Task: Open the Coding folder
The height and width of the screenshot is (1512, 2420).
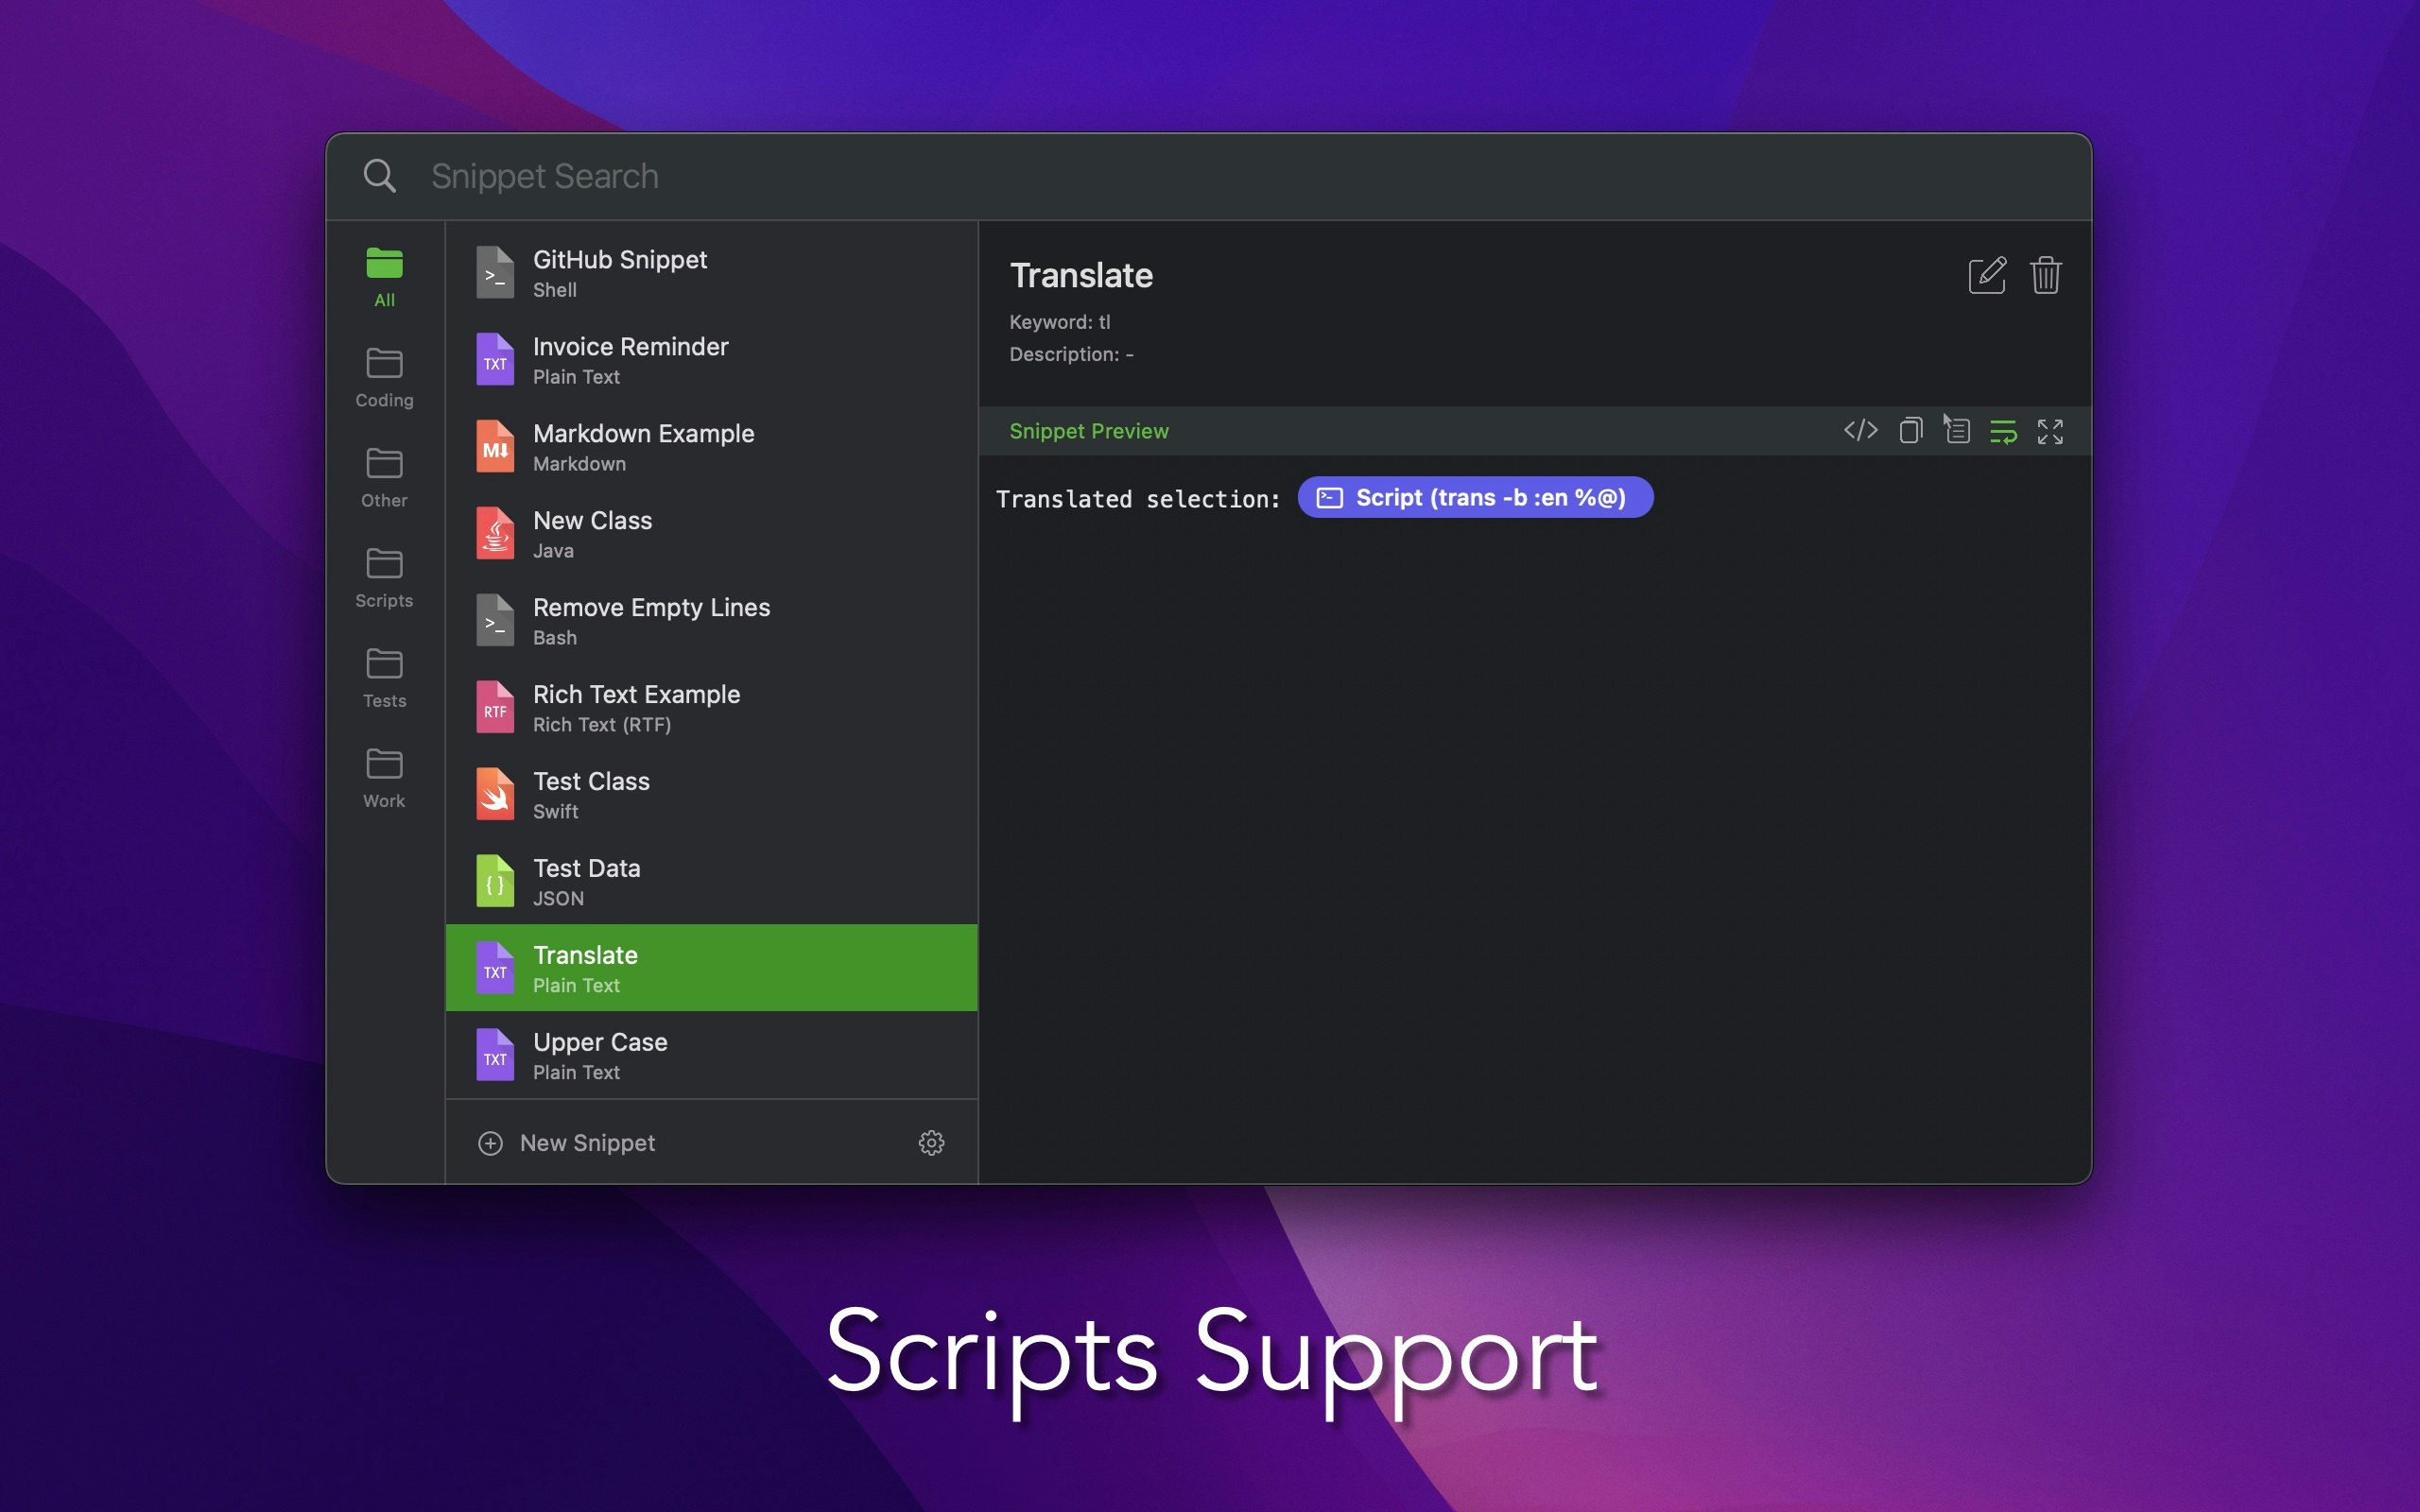Action: tap(384, 378)
